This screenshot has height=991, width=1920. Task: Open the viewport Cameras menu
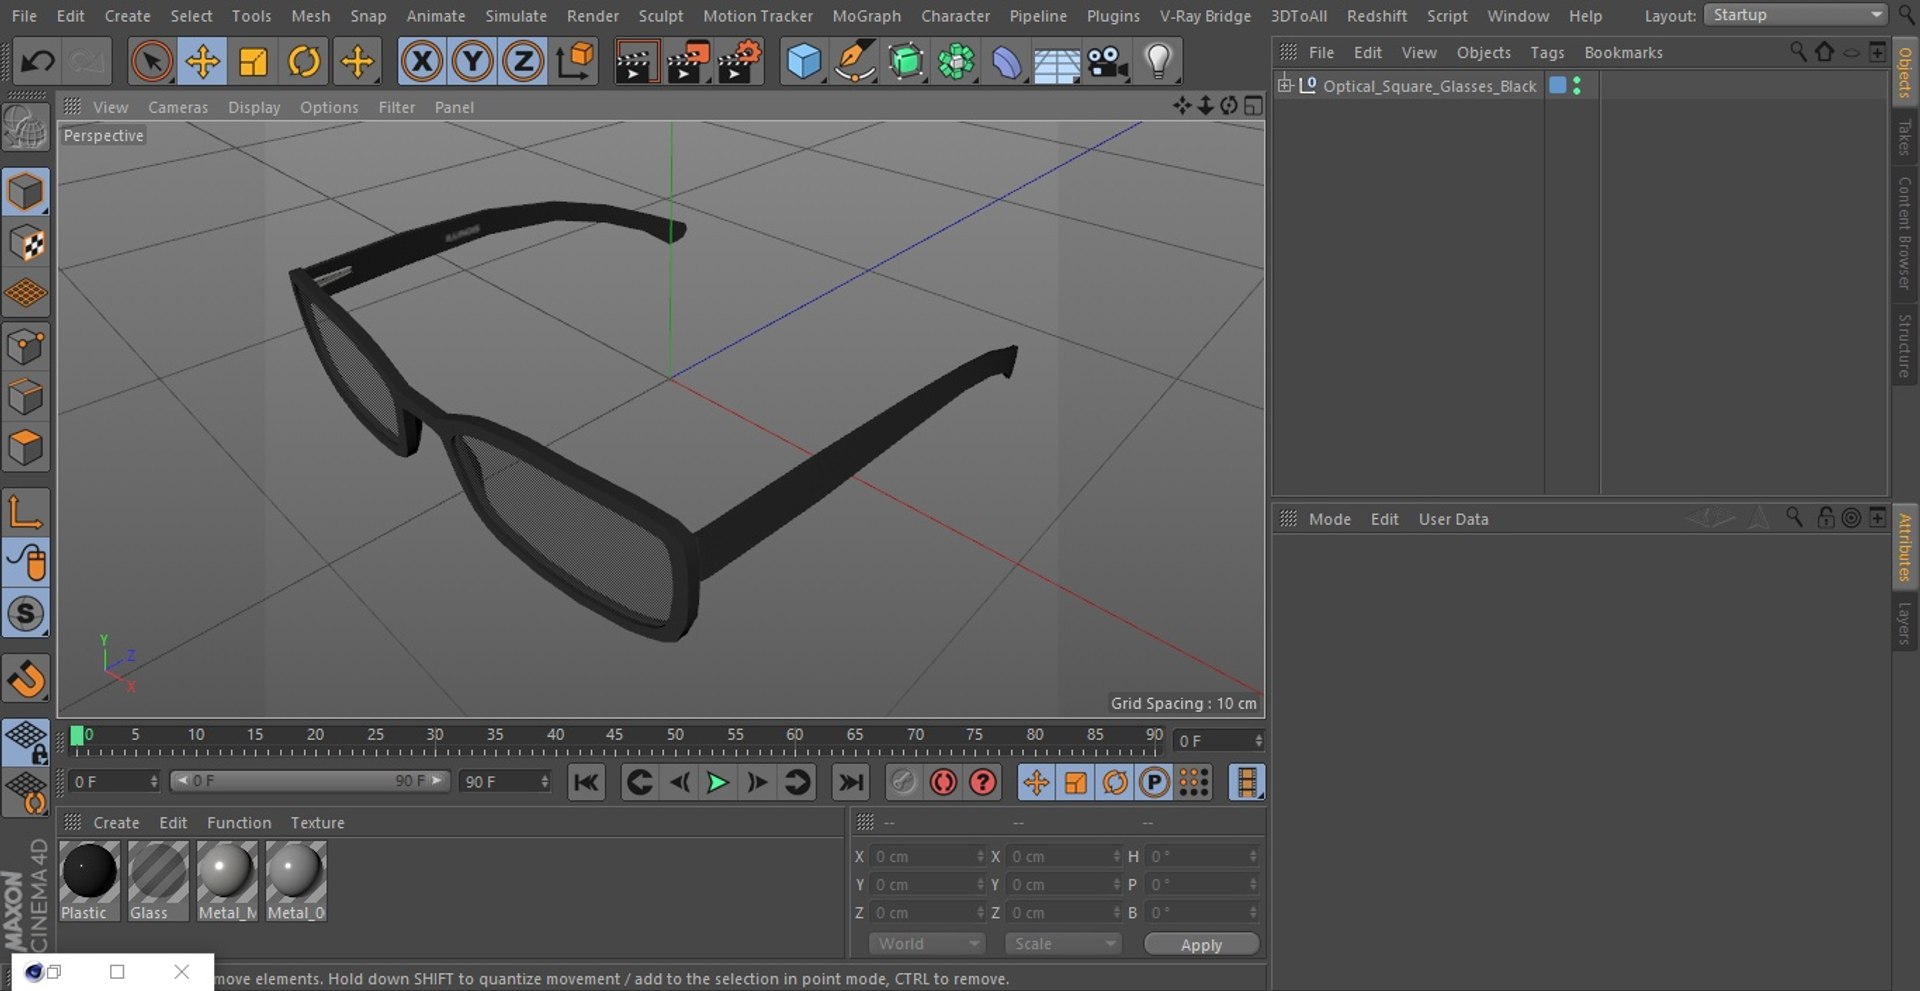tap(178, 107)
